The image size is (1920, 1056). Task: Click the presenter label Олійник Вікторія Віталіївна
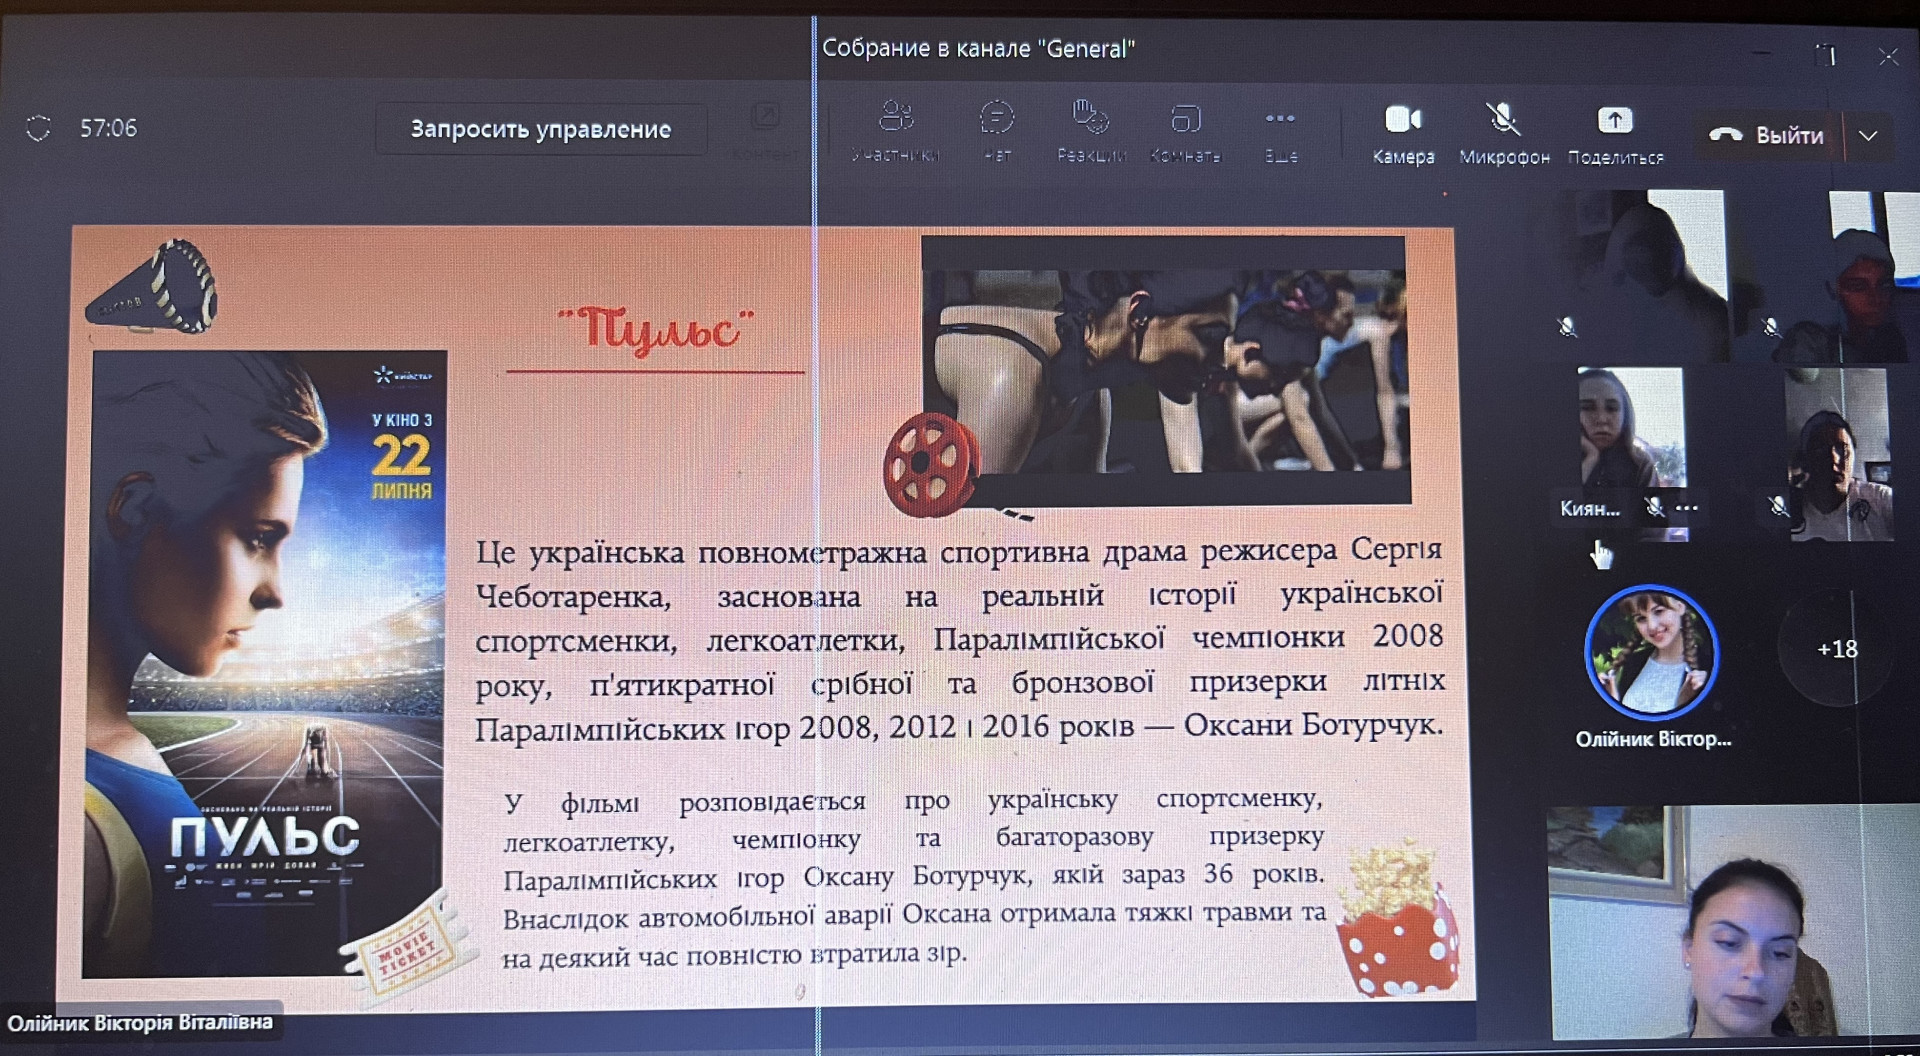point(140,1023)
